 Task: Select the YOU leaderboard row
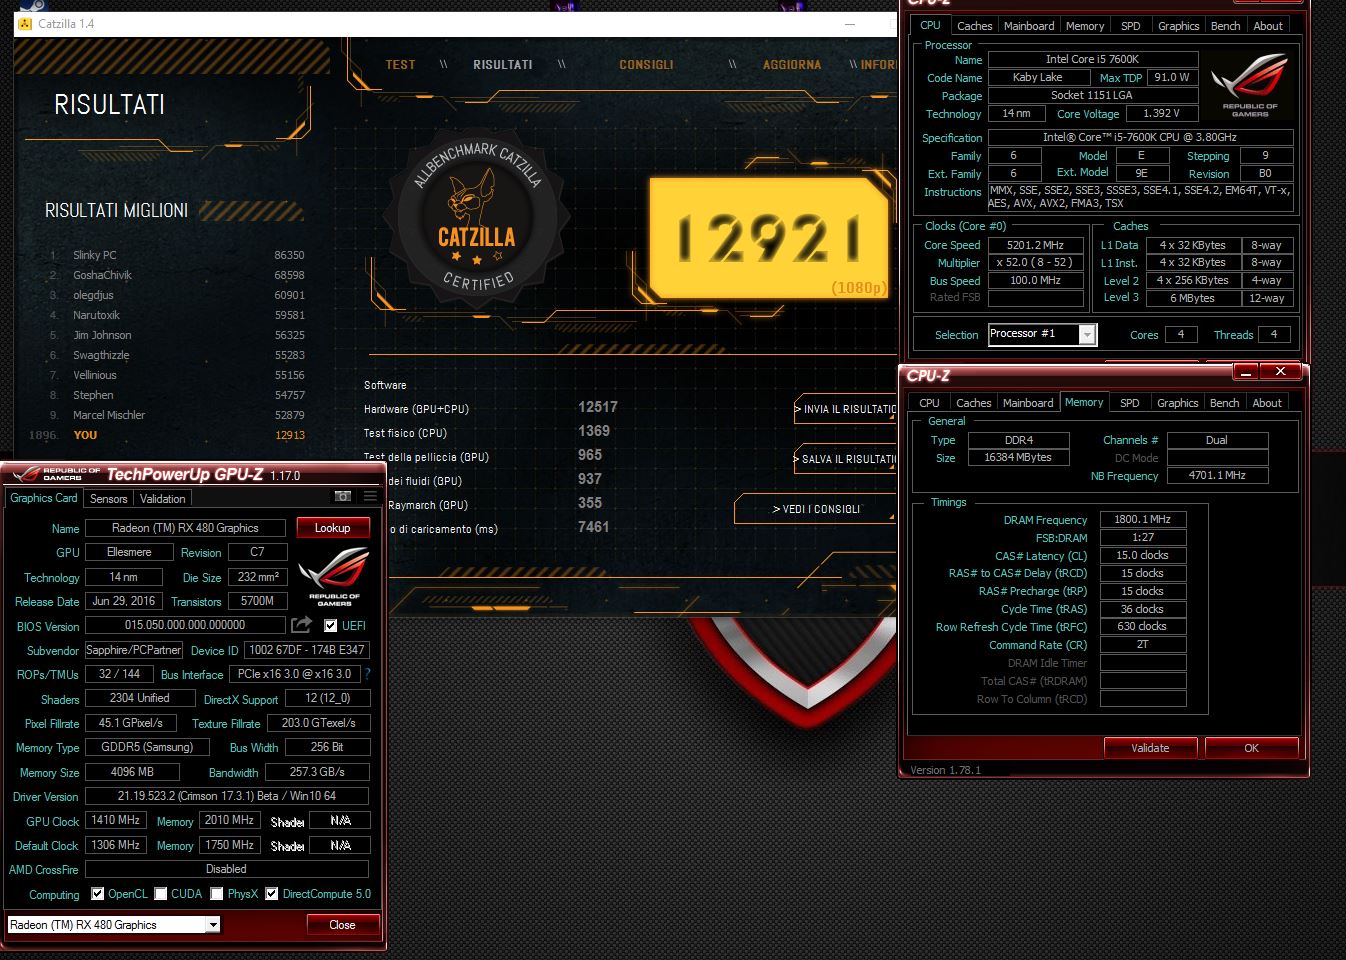pos(168,435)
